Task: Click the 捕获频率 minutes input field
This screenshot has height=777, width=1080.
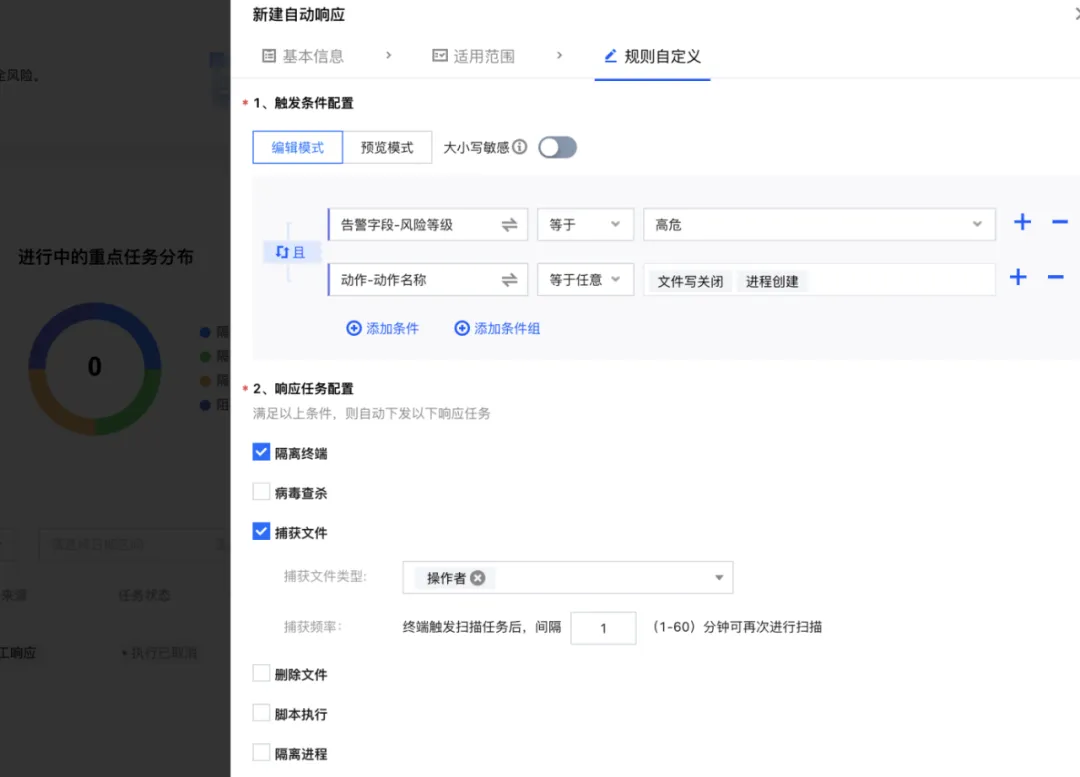Action: (603, 628)
